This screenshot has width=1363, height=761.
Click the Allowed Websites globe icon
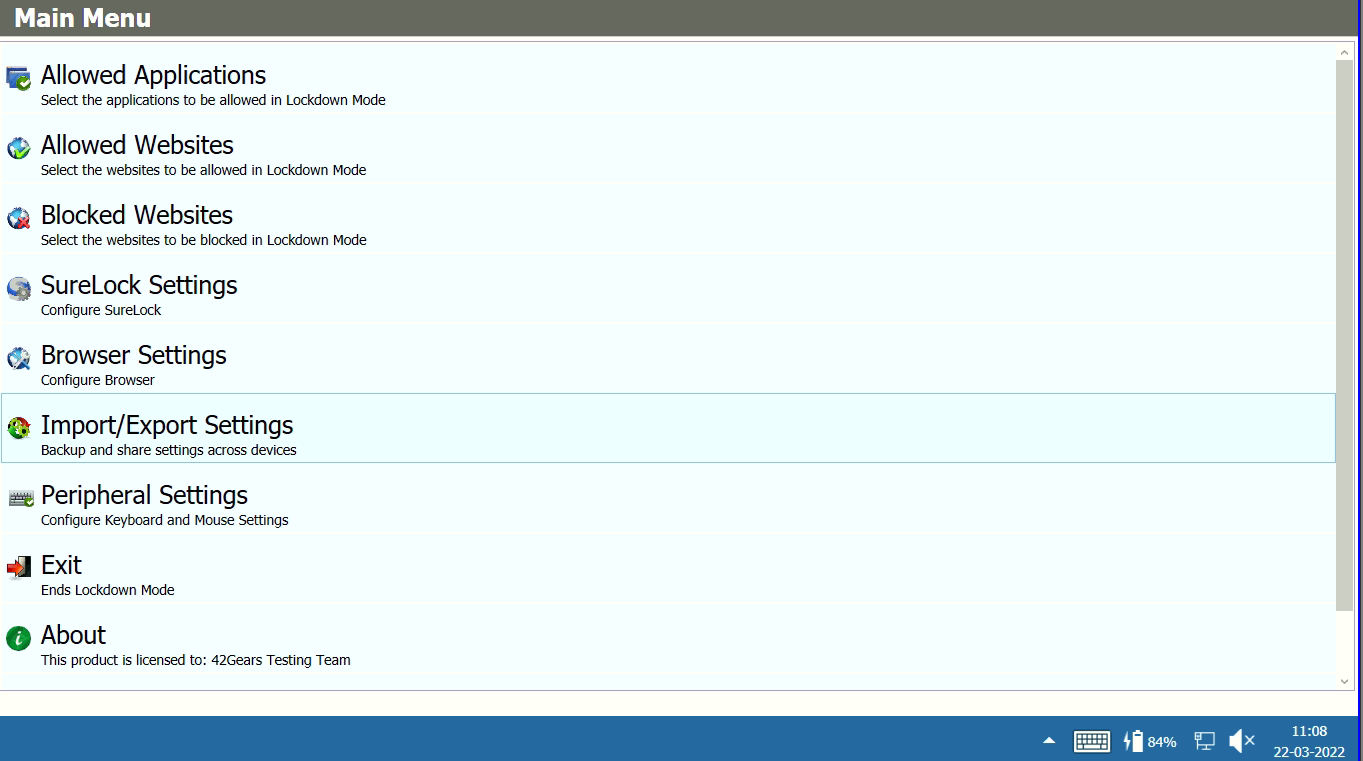(x=18, y=148)
